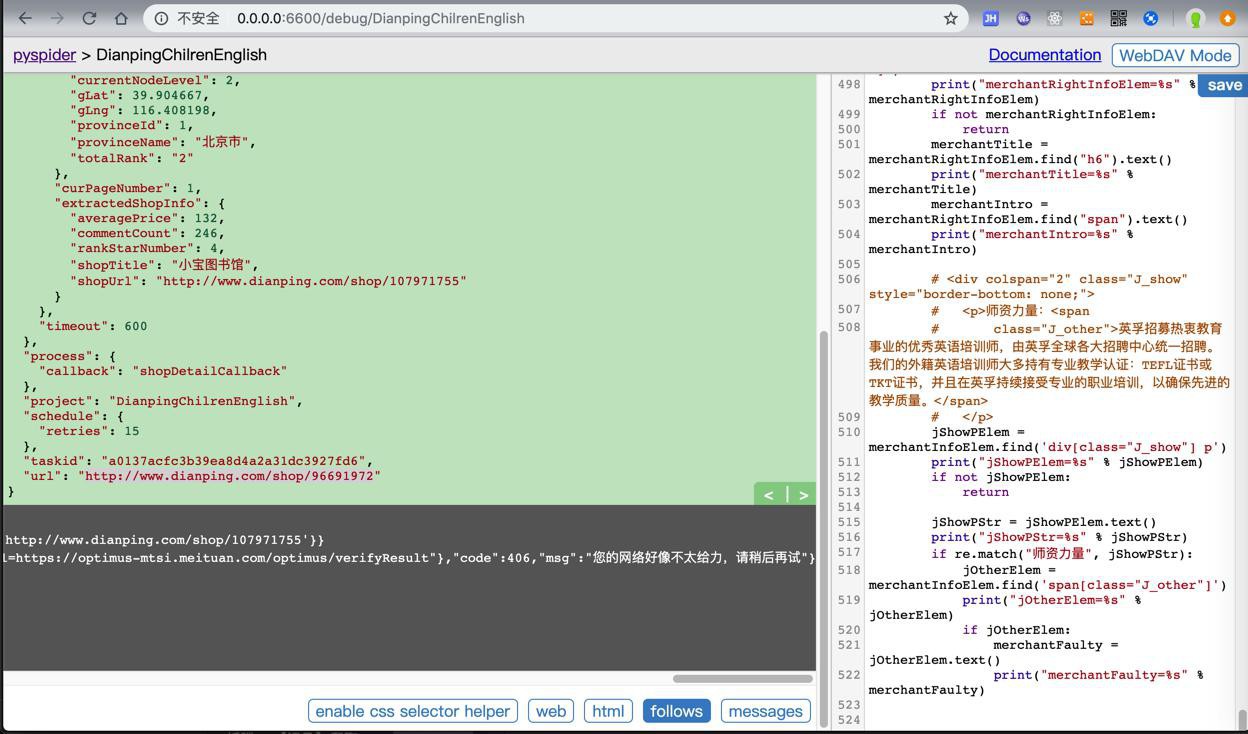1248x734 pixels.
Task: Open the green profile avatar
Action: (x=1195, y=18)
